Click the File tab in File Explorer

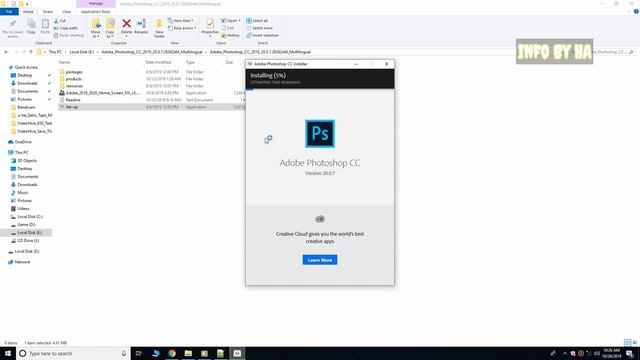pyautogui.click(x=9, y=11)
